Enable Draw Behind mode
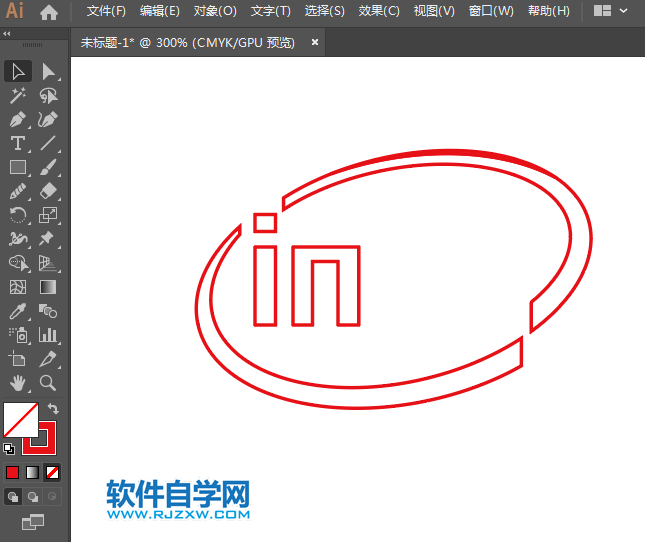This screenshot has width=645, height=542. click(x=32, y=496)
